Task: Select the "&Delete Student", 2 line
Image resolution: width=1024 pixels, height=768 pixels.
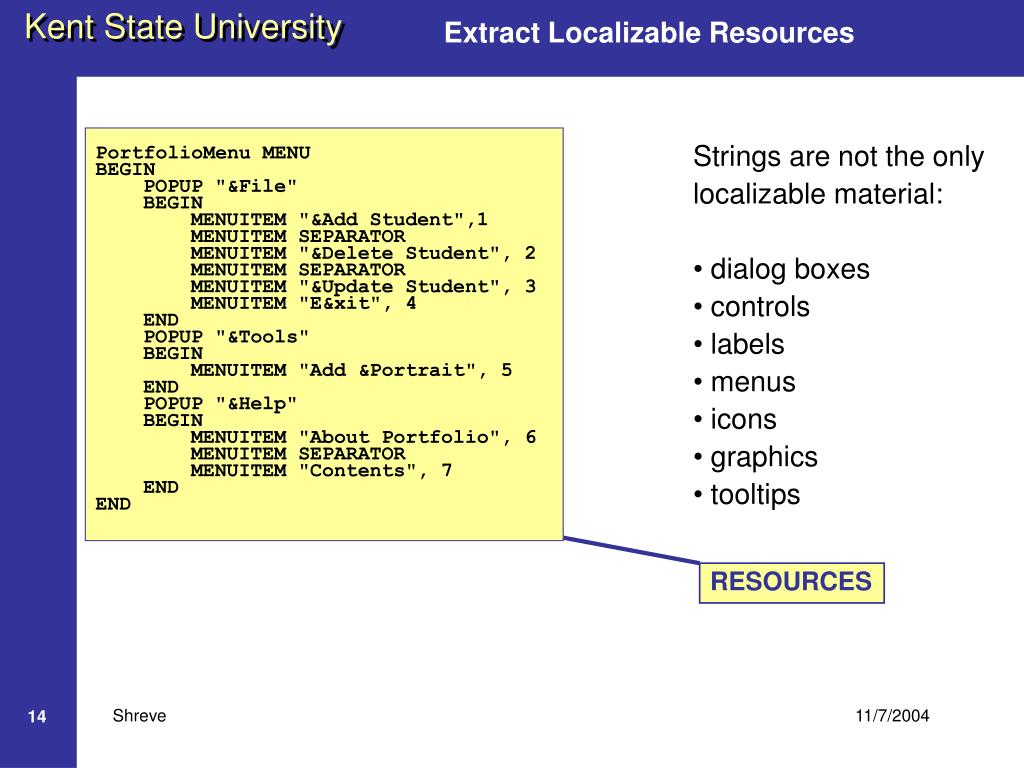Action: pos(363,253)
